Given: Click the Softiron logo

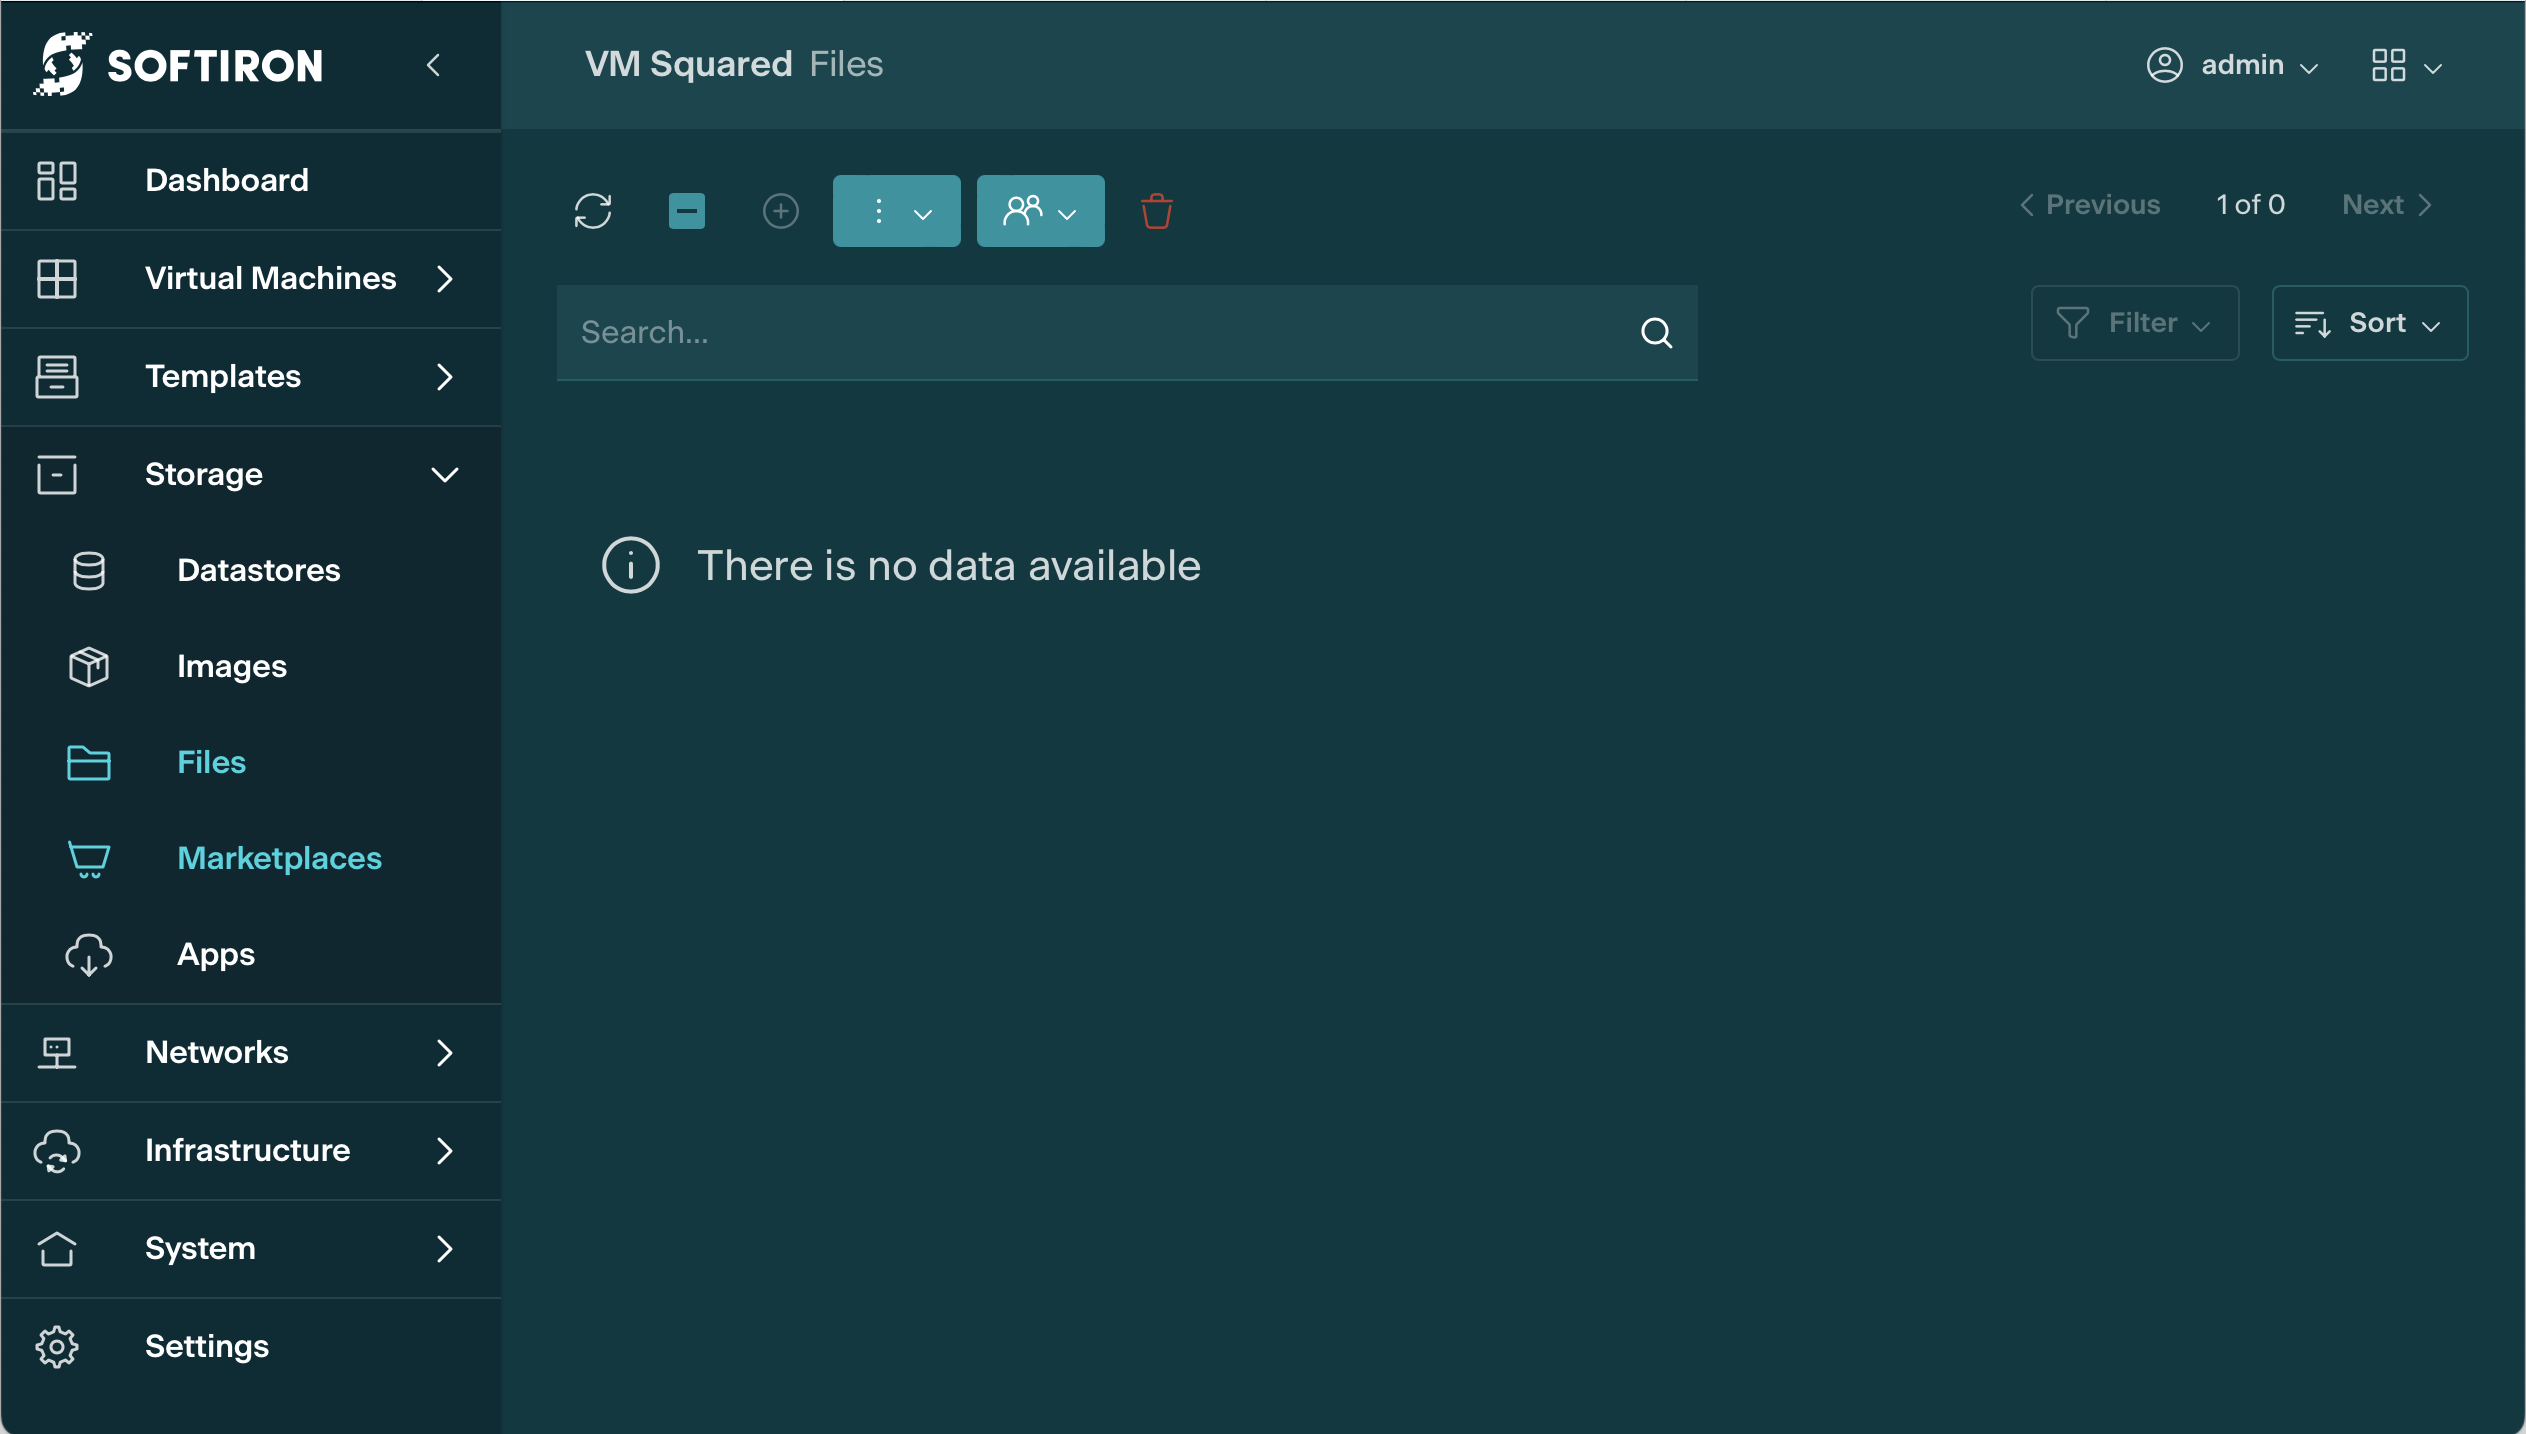Looking at the screenshot, I should 180,66.
